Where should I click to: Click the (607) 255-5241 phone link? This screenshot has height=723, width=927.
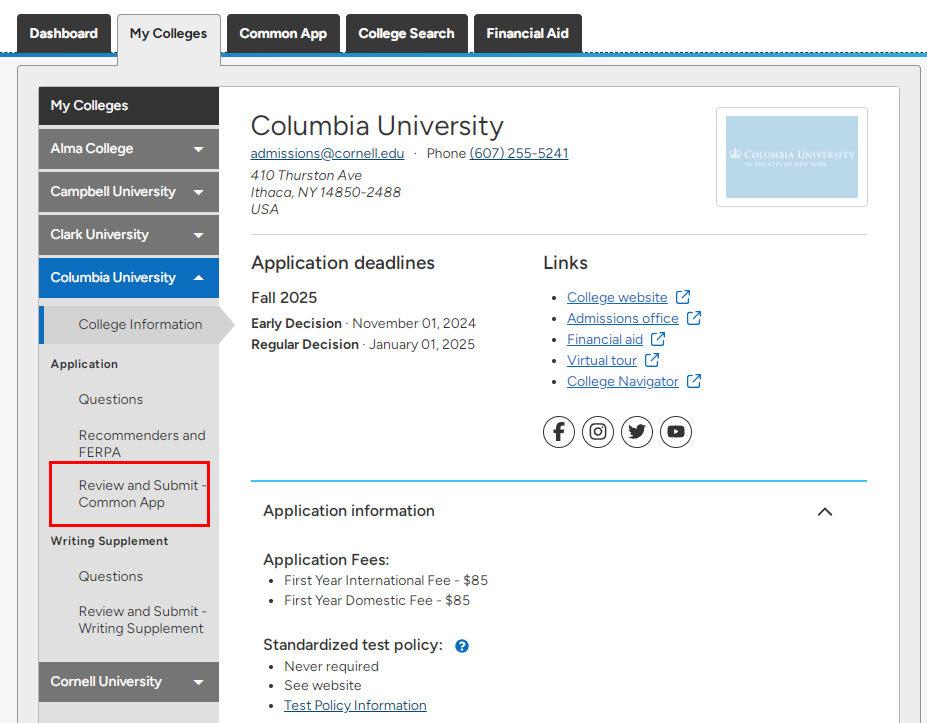point(518,153)
